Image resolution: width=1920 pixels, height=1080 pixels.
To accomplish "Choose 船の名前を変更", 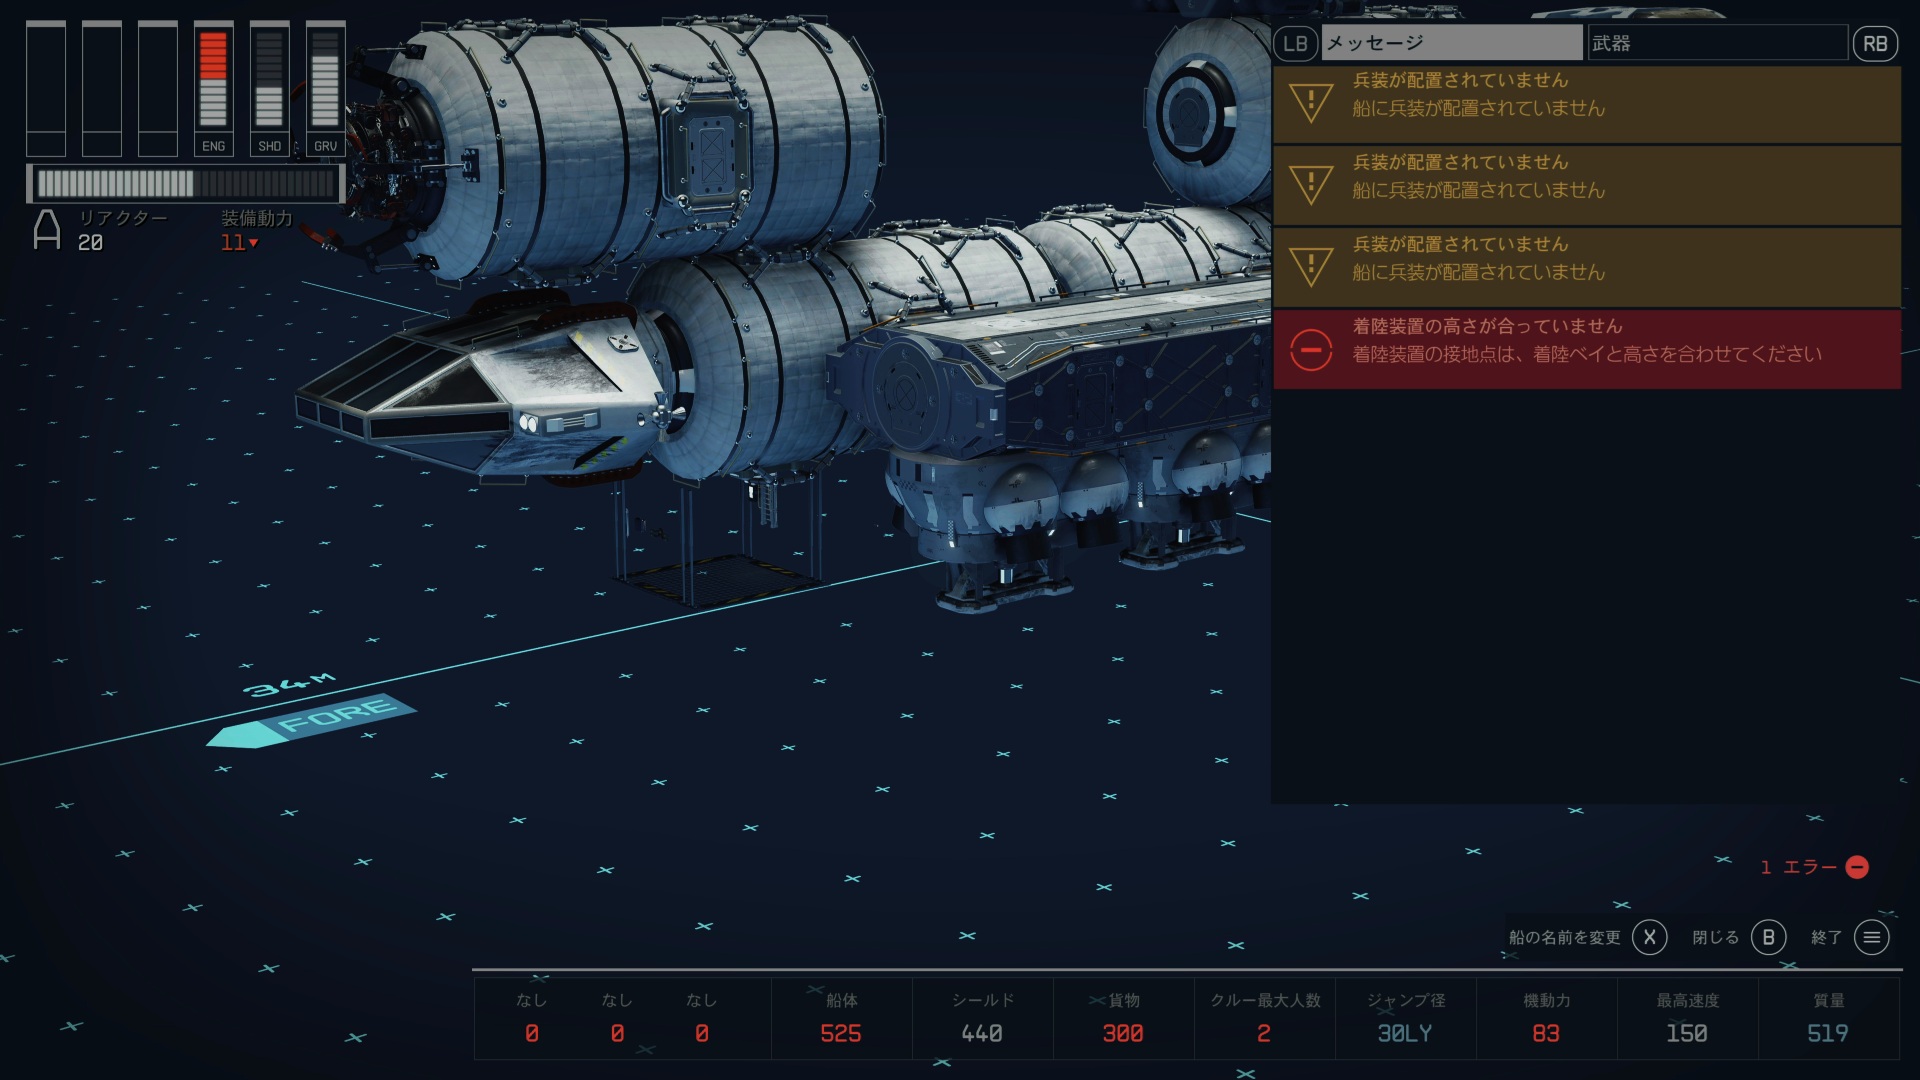I will point(1564,937).
